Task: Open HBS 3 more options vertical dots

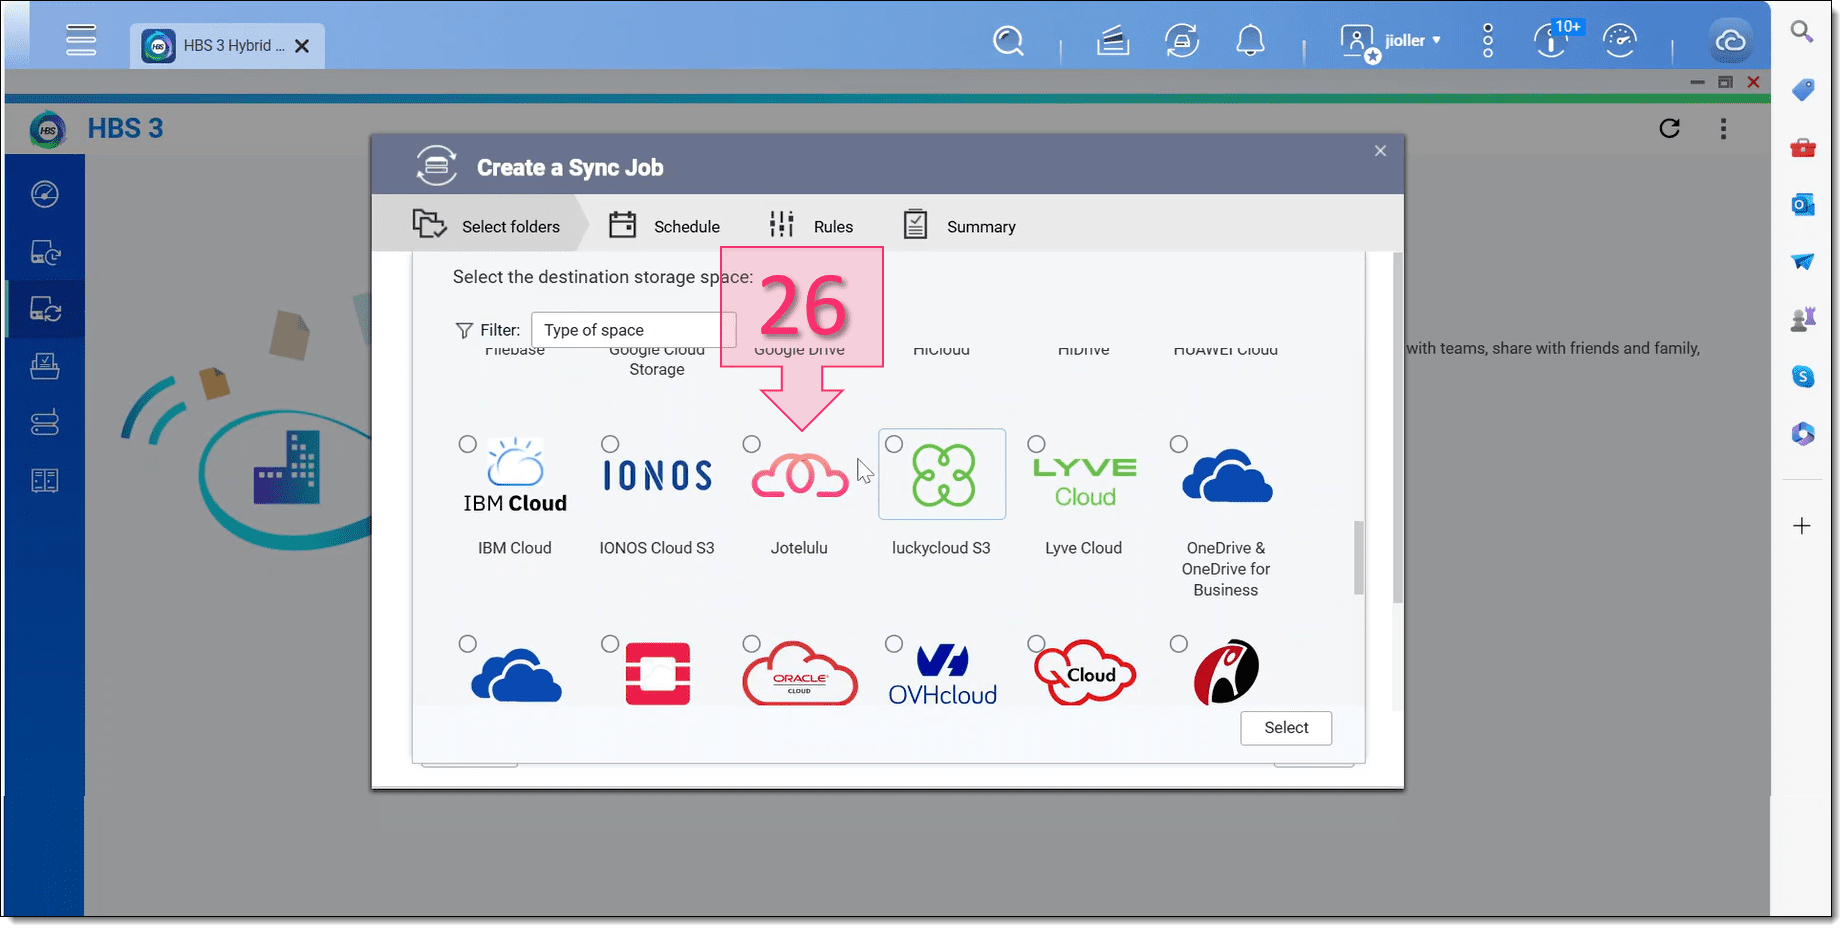Action: pyautogui.click(x=1723, y=128)
